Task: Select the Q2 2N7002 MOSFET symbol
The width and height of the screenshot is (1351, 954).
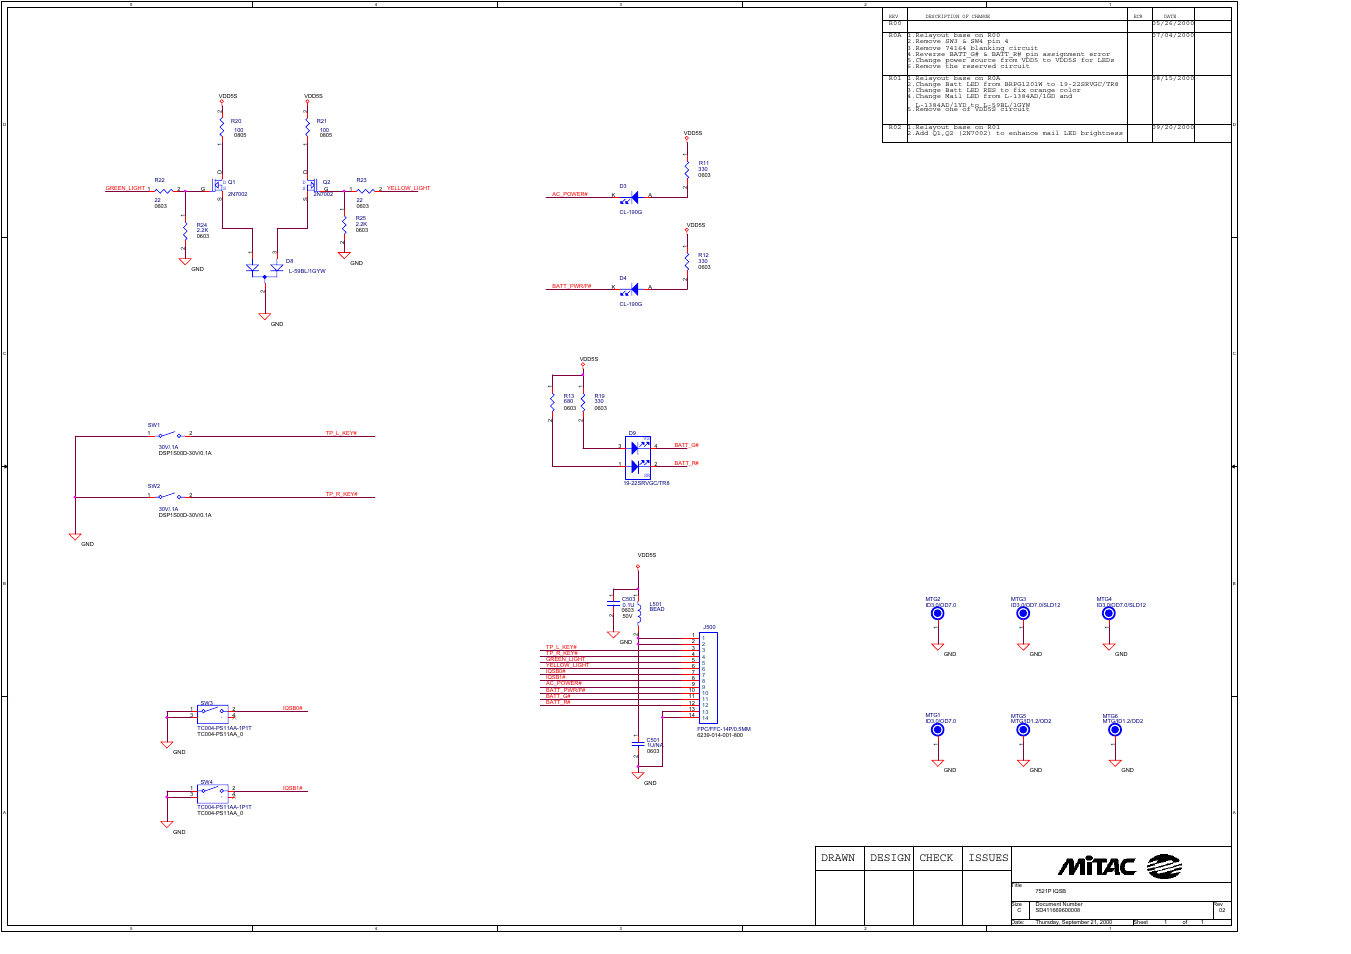Action: pyautogui.click(x=312, y=186)
